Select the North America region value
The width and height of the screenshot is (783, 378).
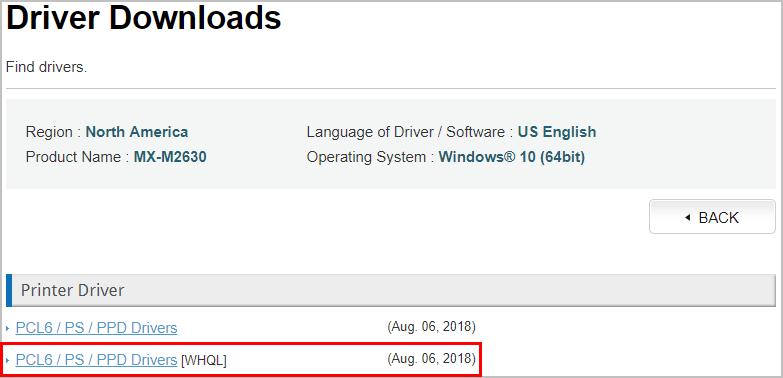(137, 132)
